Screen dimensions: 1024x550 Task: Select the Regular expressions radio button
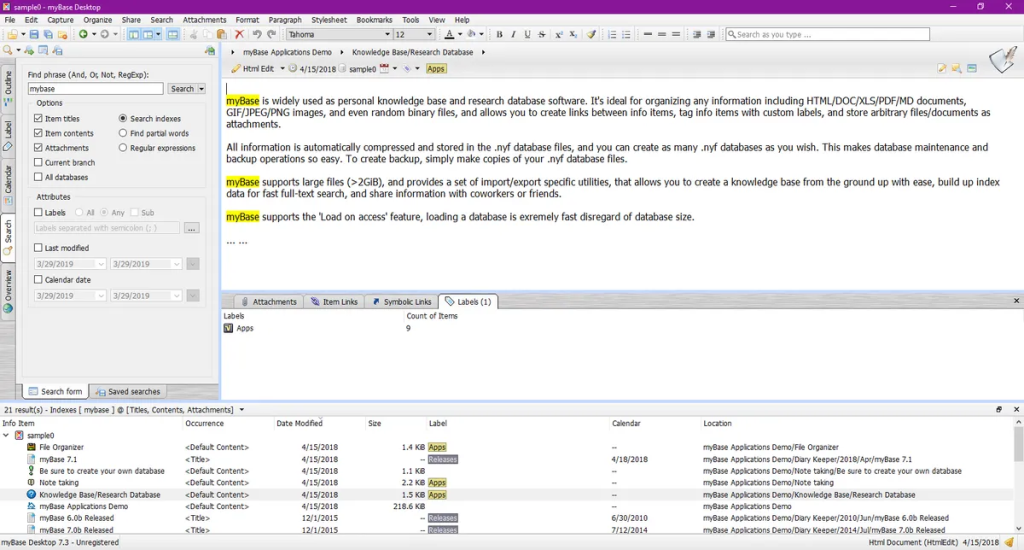[x=123, y=148]
